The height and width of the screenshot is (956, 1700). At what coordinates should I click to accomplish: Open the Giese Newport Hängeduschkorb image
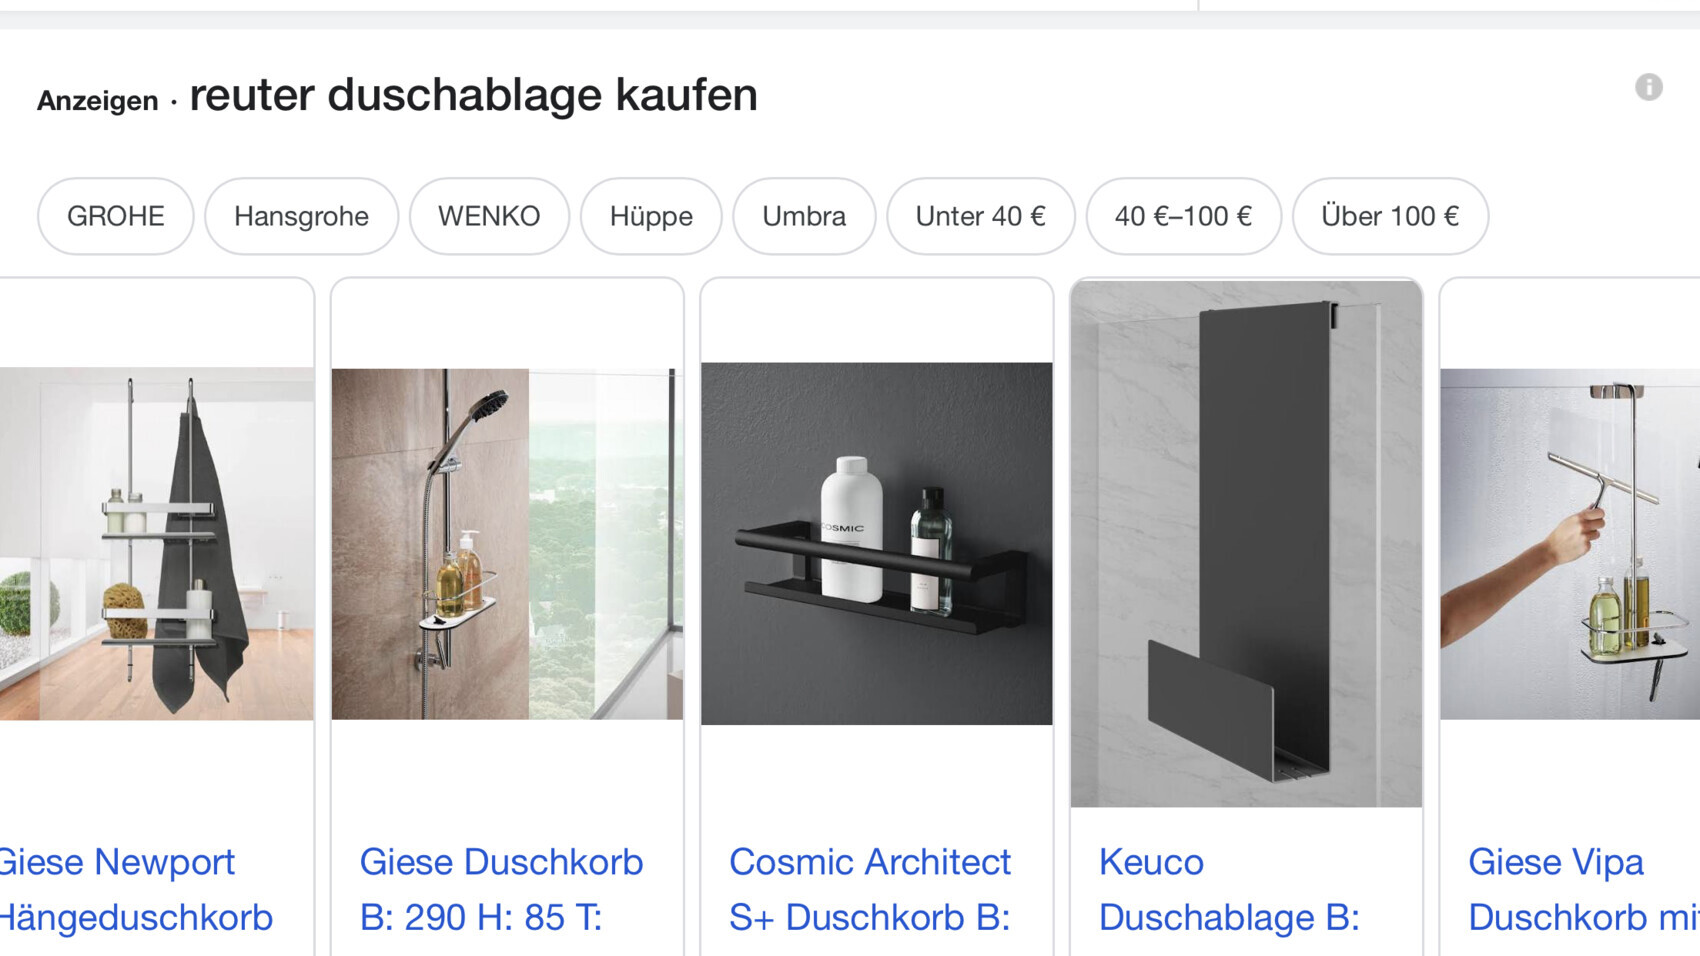(157, 543)
